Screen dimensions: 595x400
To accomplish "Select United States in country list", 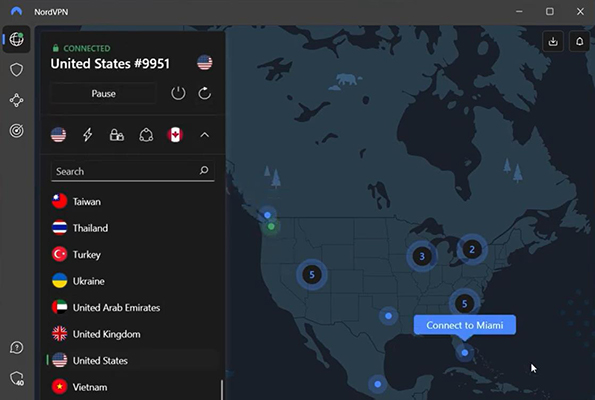I will 132,361.
